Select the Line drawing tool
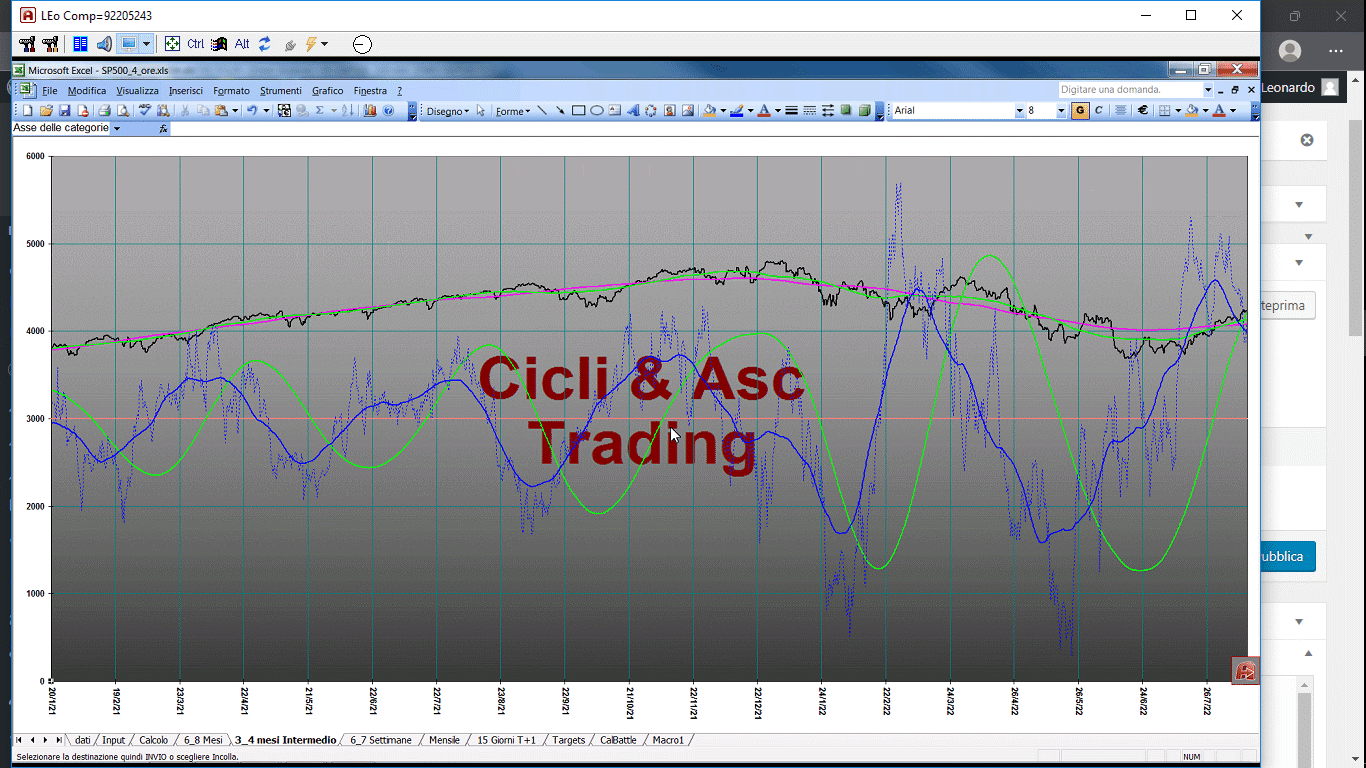Image resolution: width=1366 pixels, height=768 pixels. (x=541, y=110)
